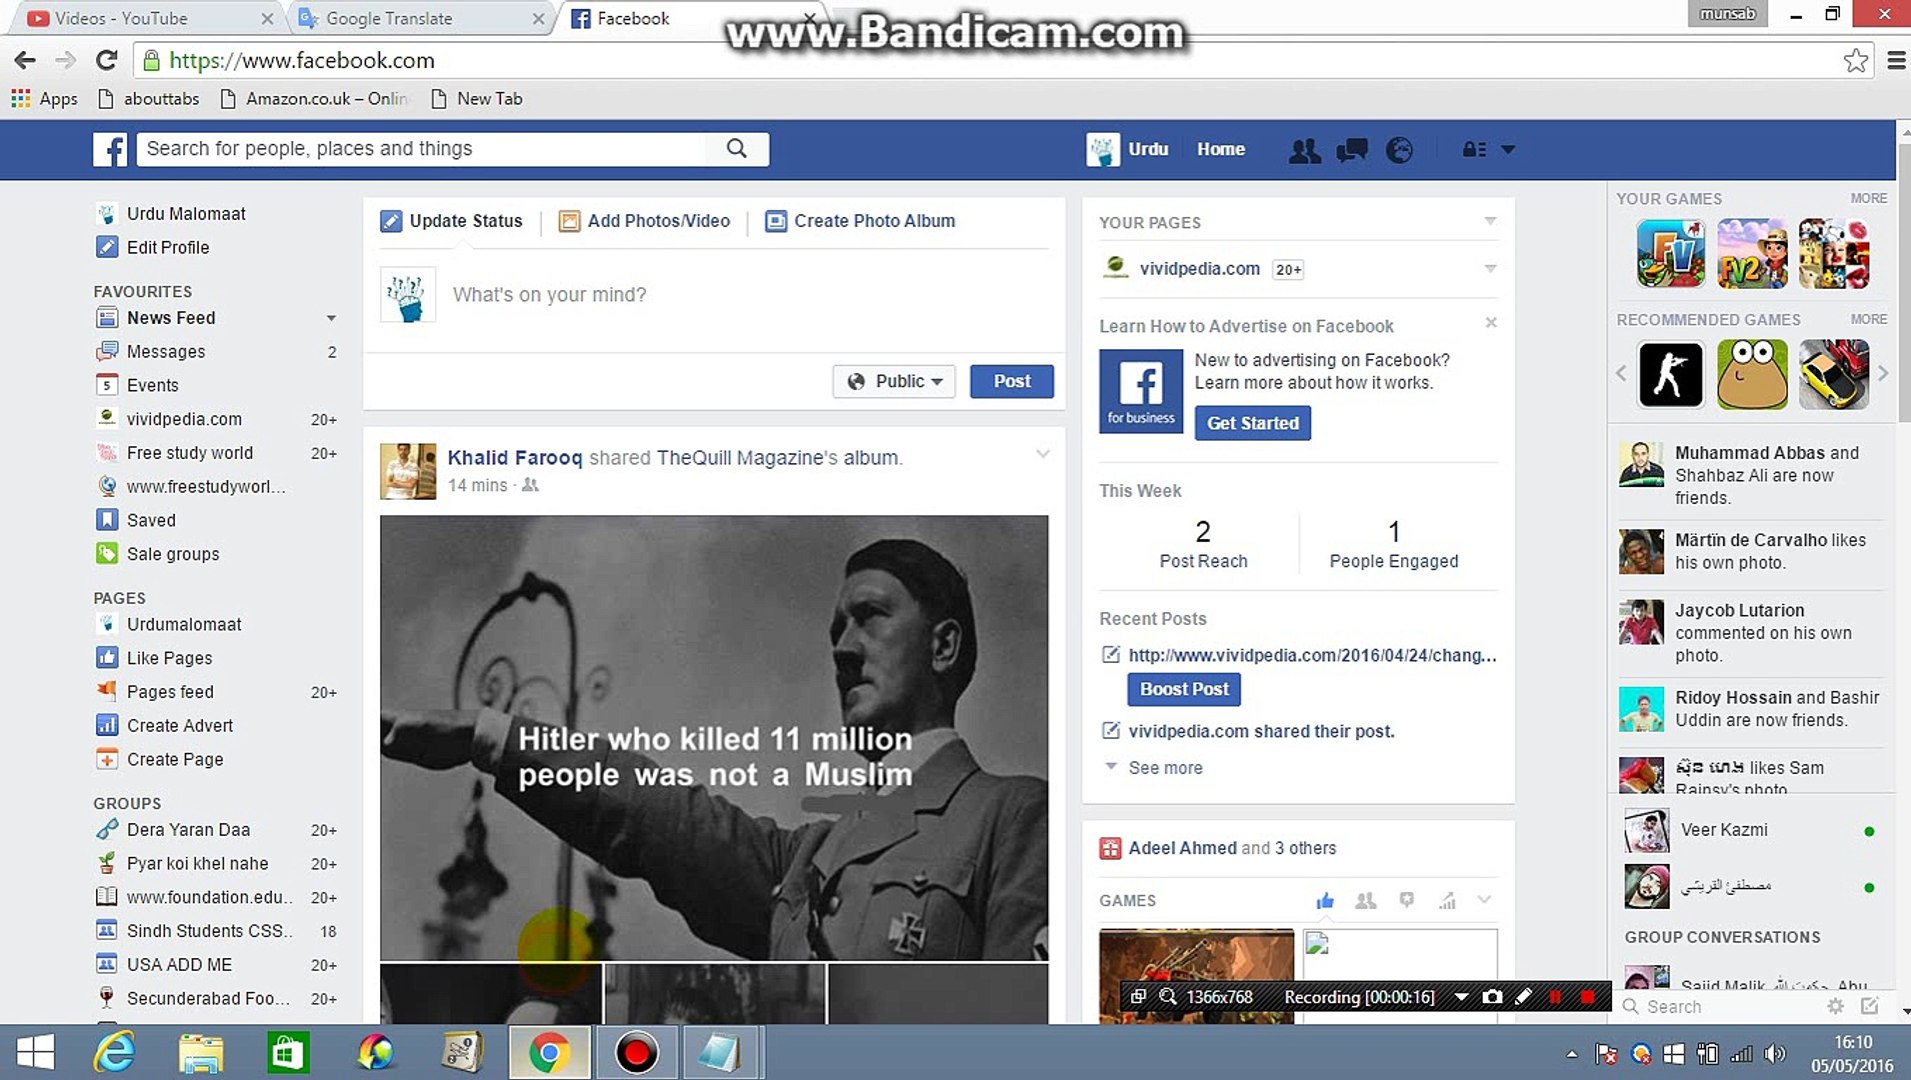Open the Messenger messages icon
The height and width of the screenshot is (1080, 1911).
tap(1351, 149)
